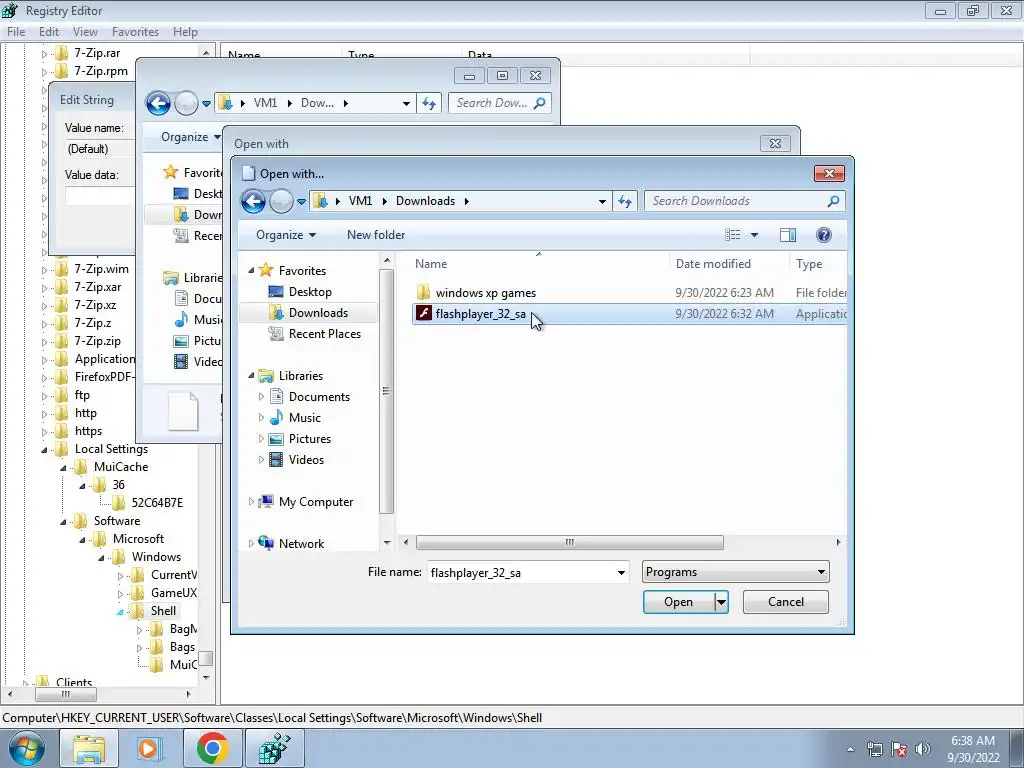Go back in the background Explorer window

click(x=158, y=103)
